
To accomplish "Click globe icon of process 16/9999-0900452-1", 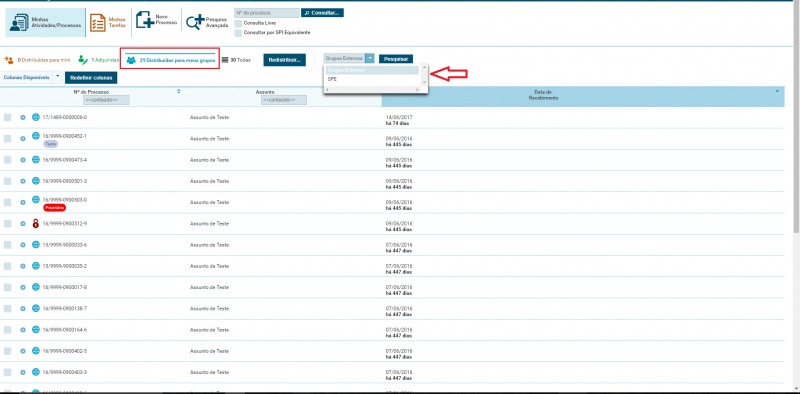I will tap(36, 136).
